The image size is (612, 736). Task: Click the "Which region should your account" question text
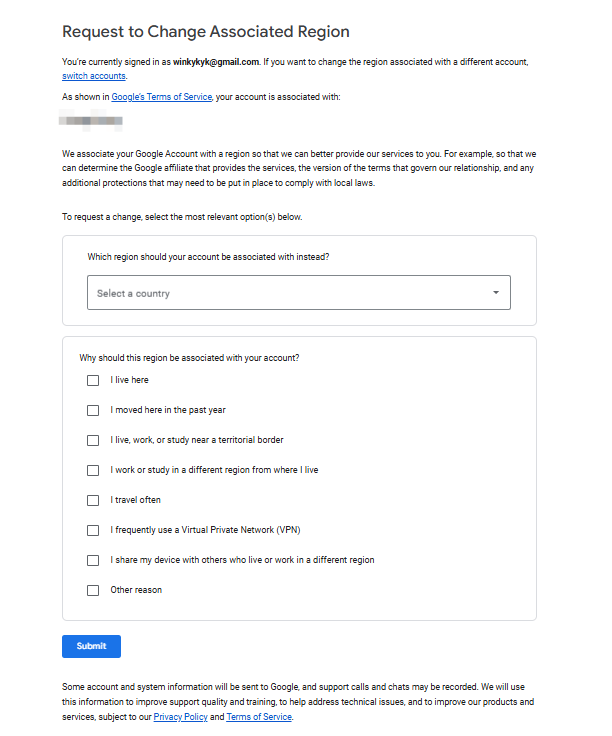click(x=208, y=257)
